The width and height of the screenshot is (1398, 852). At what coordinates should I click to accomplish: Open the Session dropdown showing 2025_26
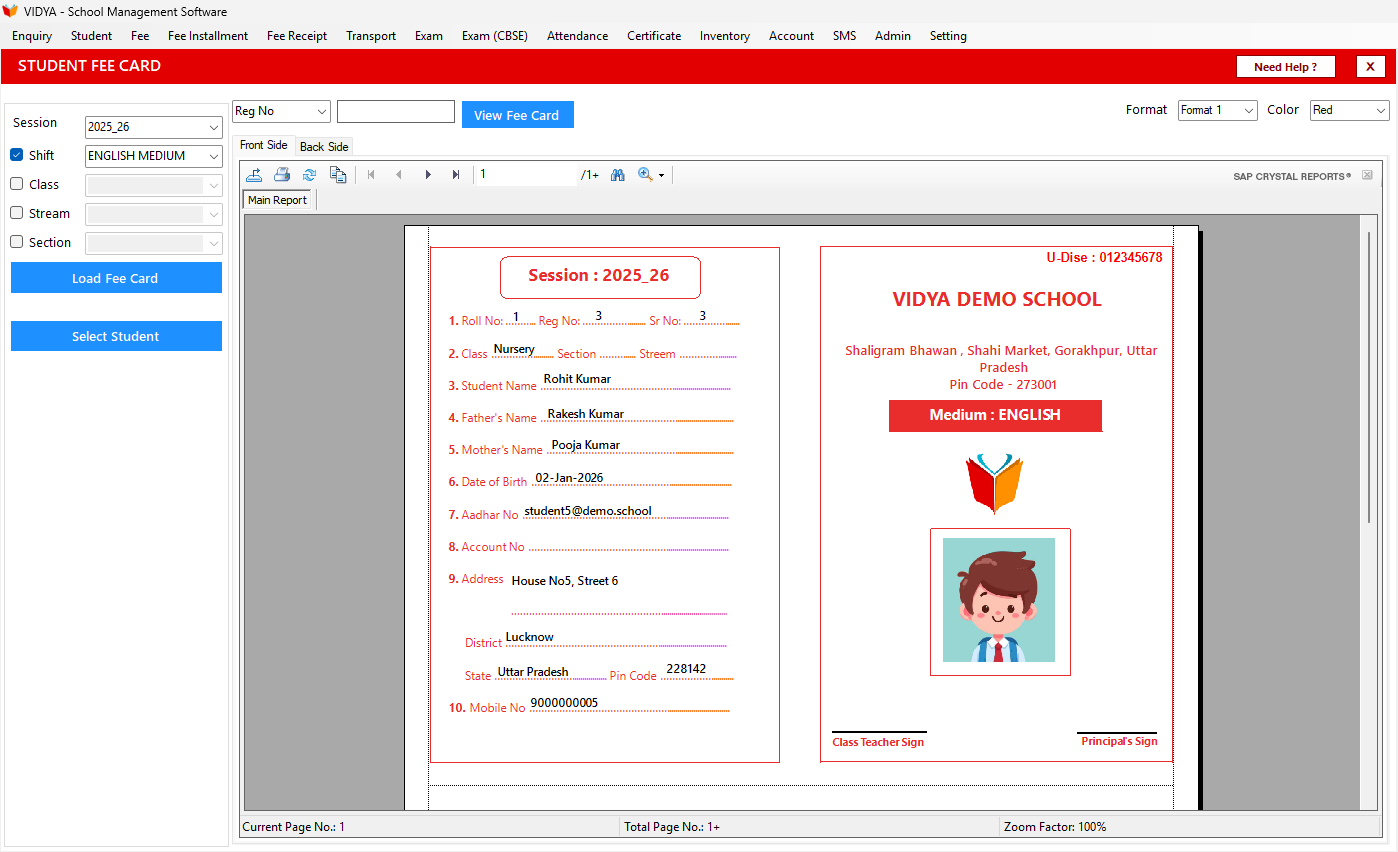[x=154, y=127]
